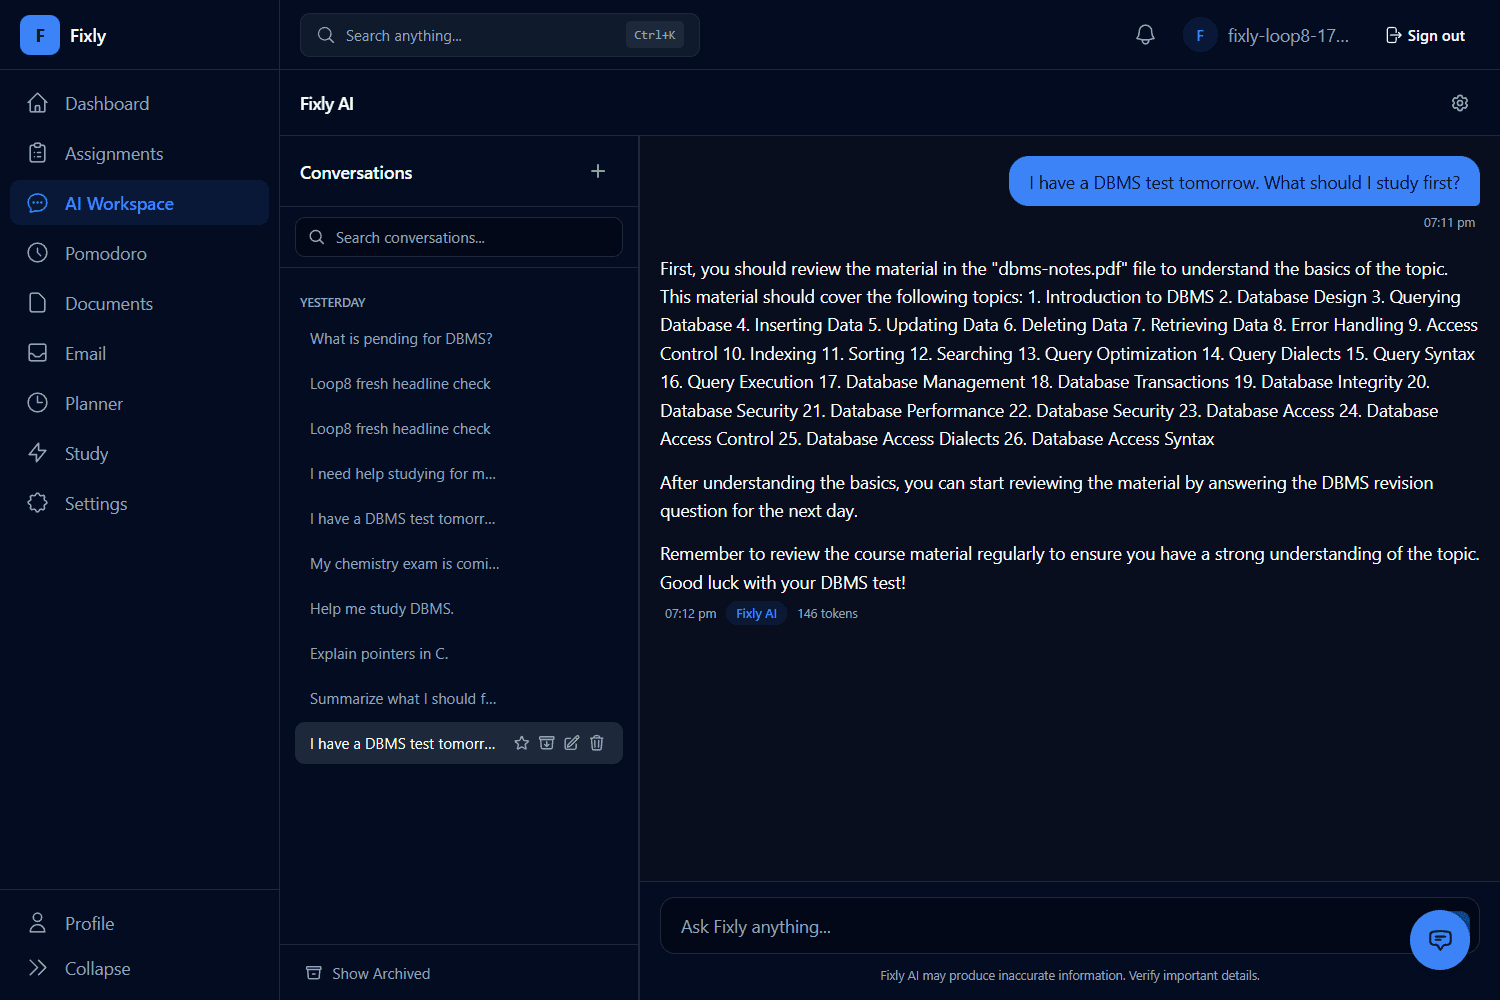1500x1000 pixels.
Task: Open Fixly AI settings gear
Action: (1460, 103)
